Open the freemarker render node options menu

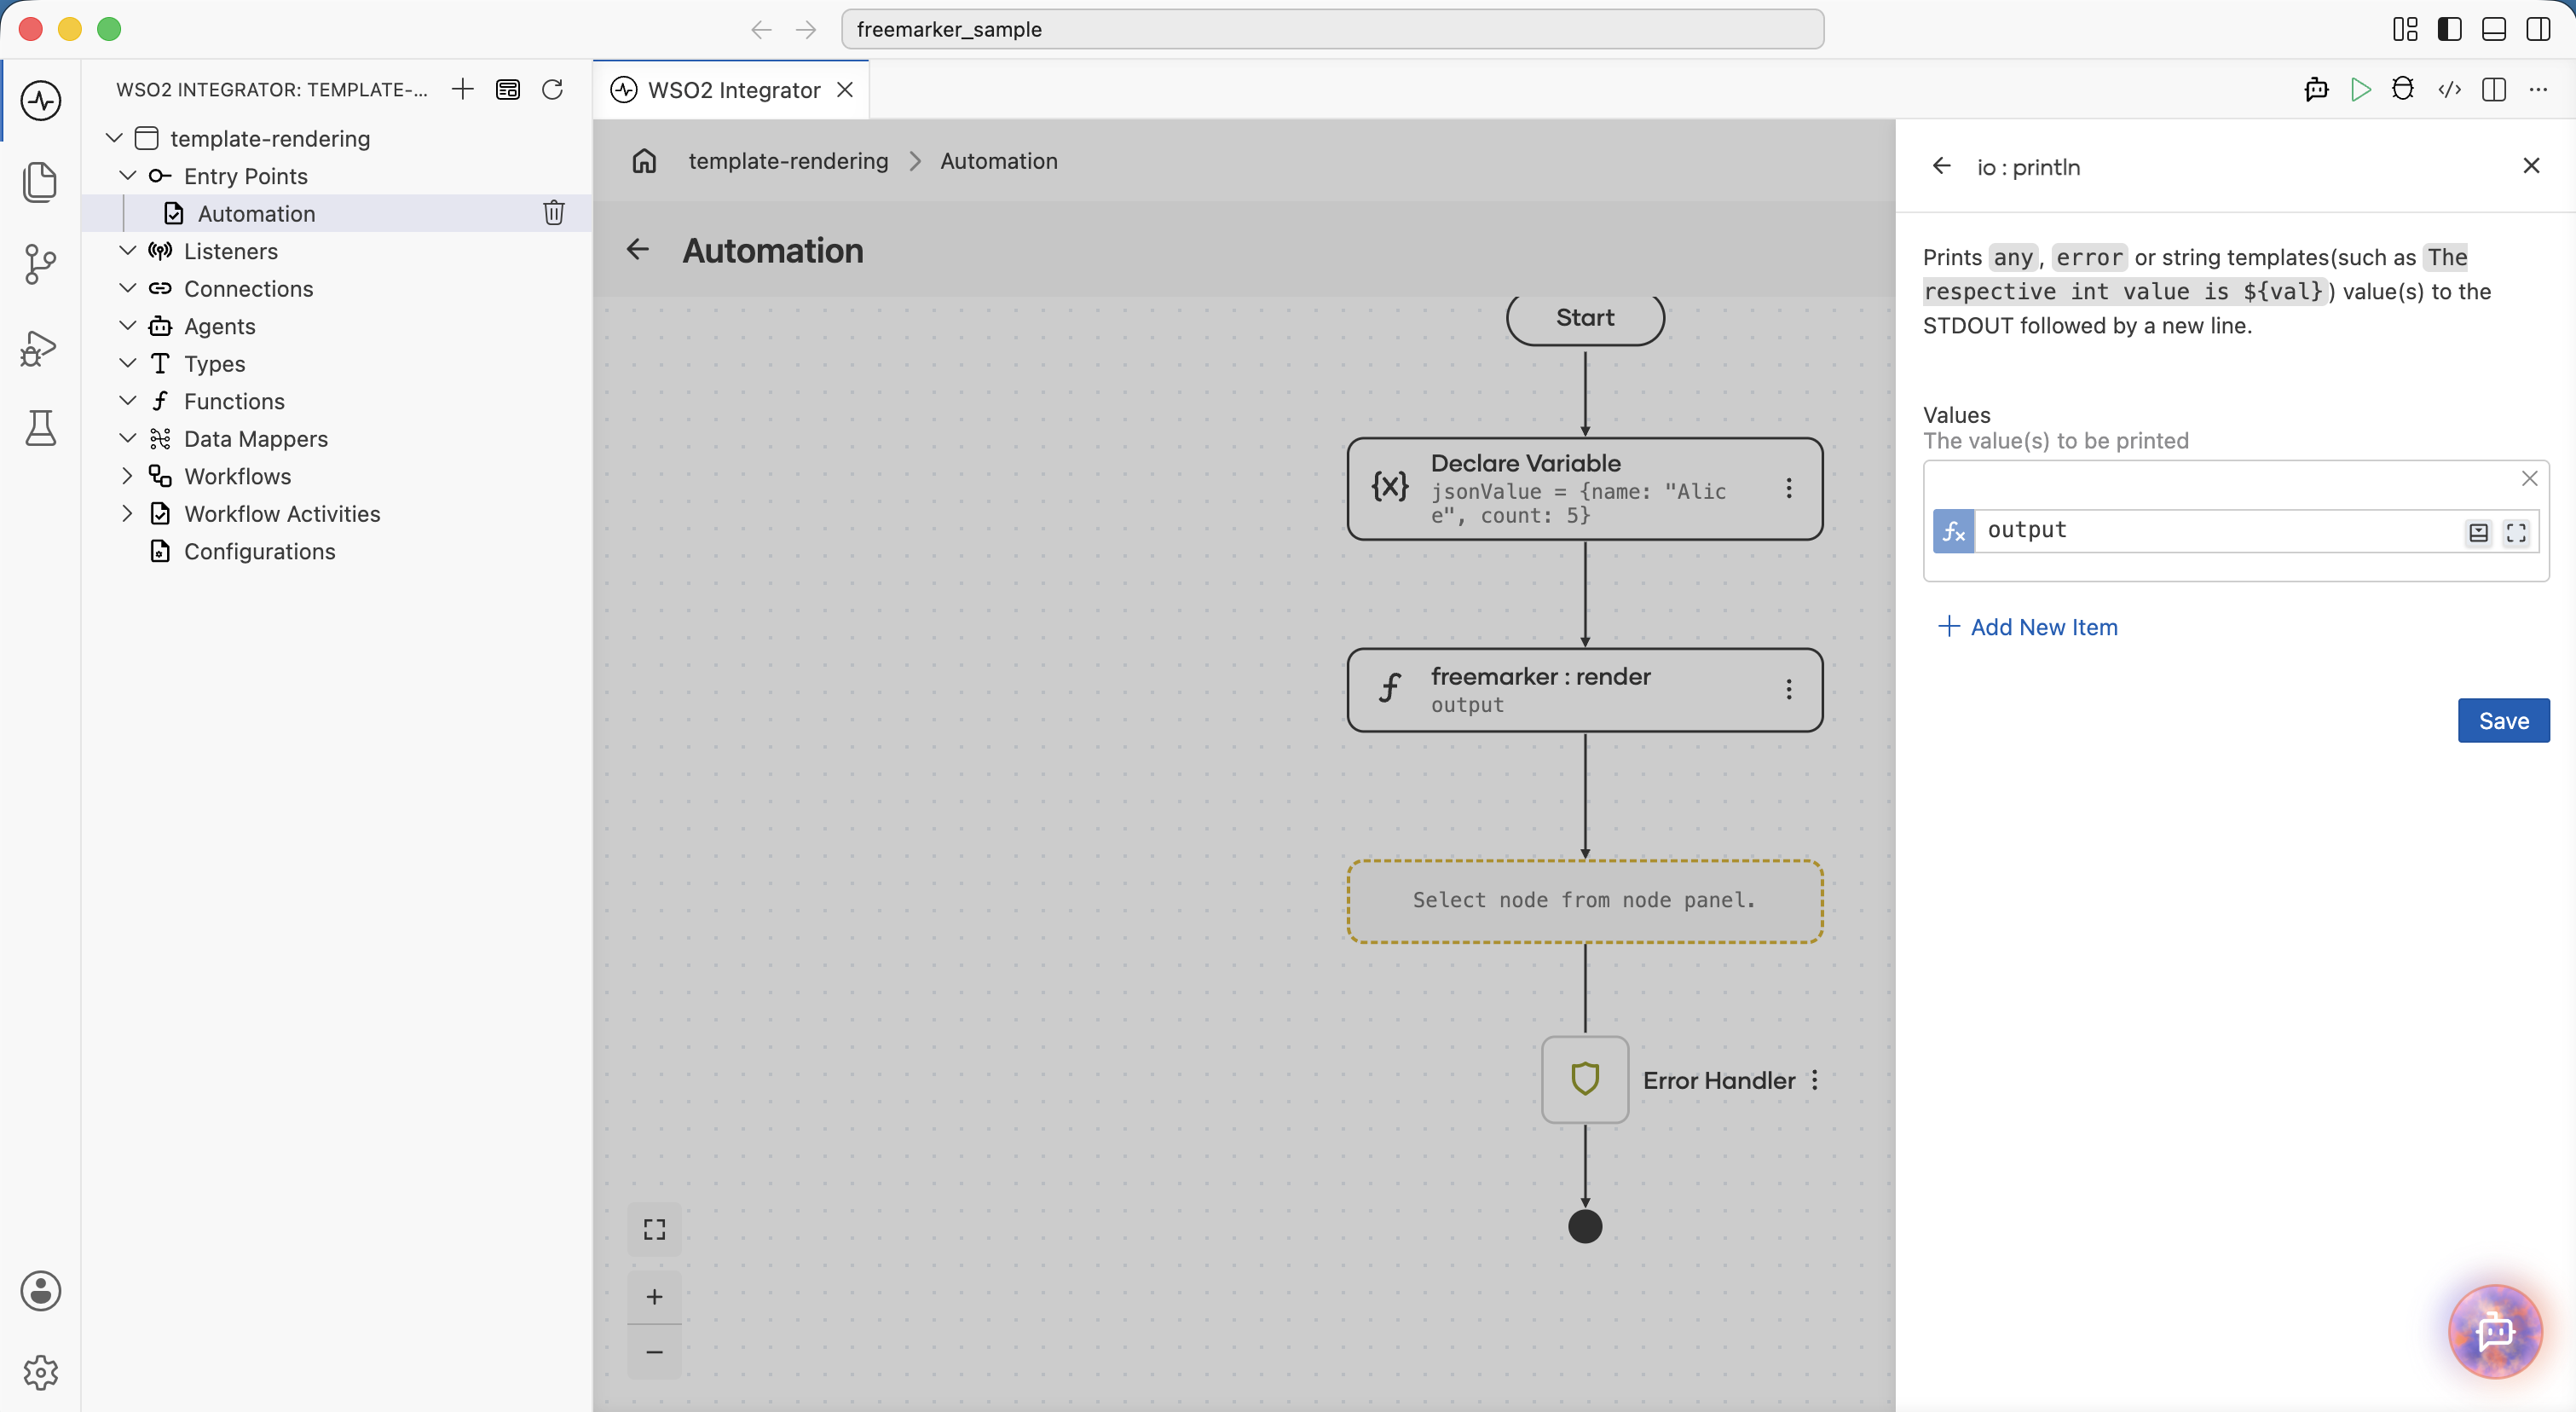(1789, 689)
